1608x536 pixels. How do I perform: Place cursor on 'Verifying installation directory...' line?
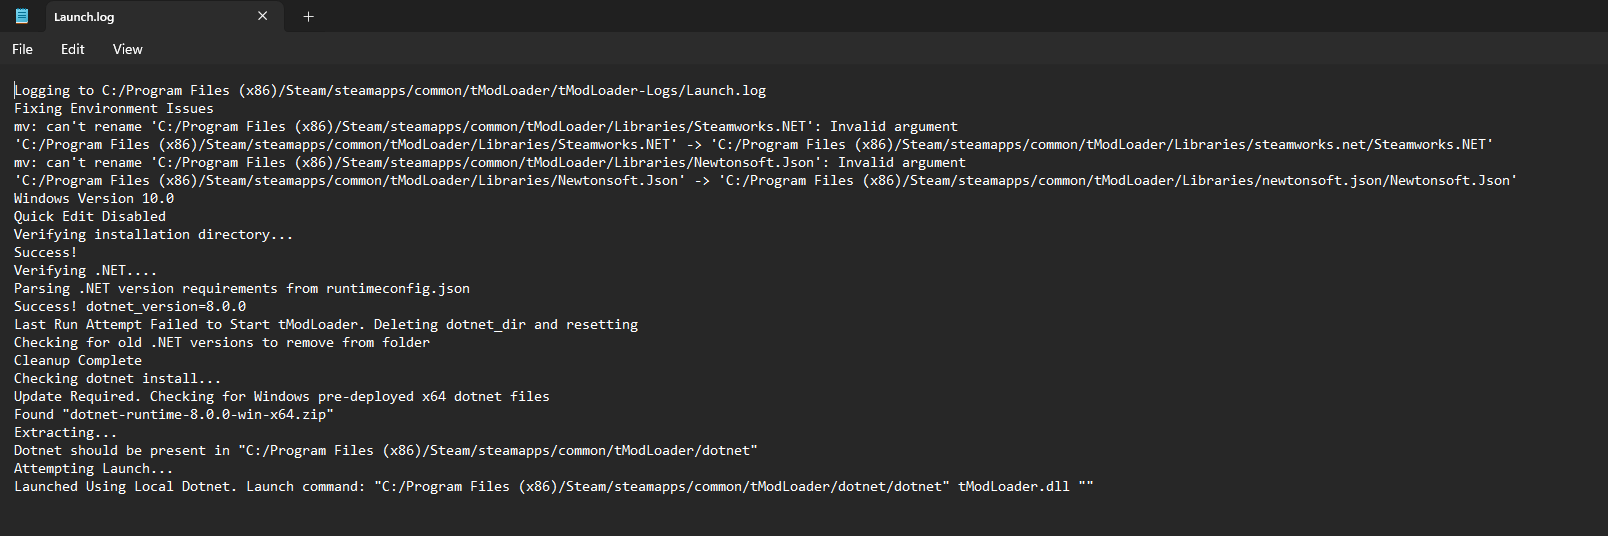(153, 235)
